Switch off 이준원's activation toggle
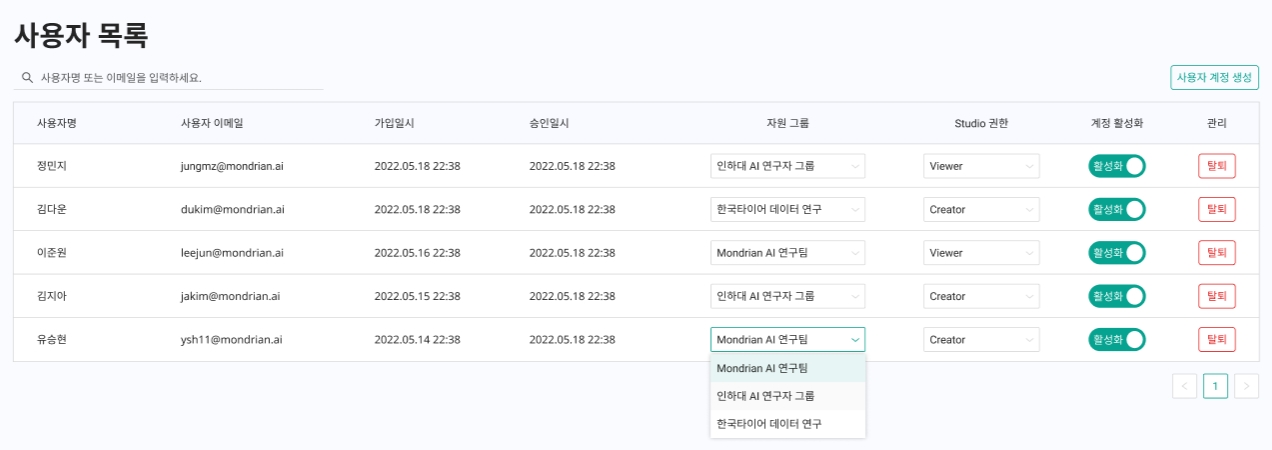Viewport: 1272px width, 450px height. coord(1116,253)
